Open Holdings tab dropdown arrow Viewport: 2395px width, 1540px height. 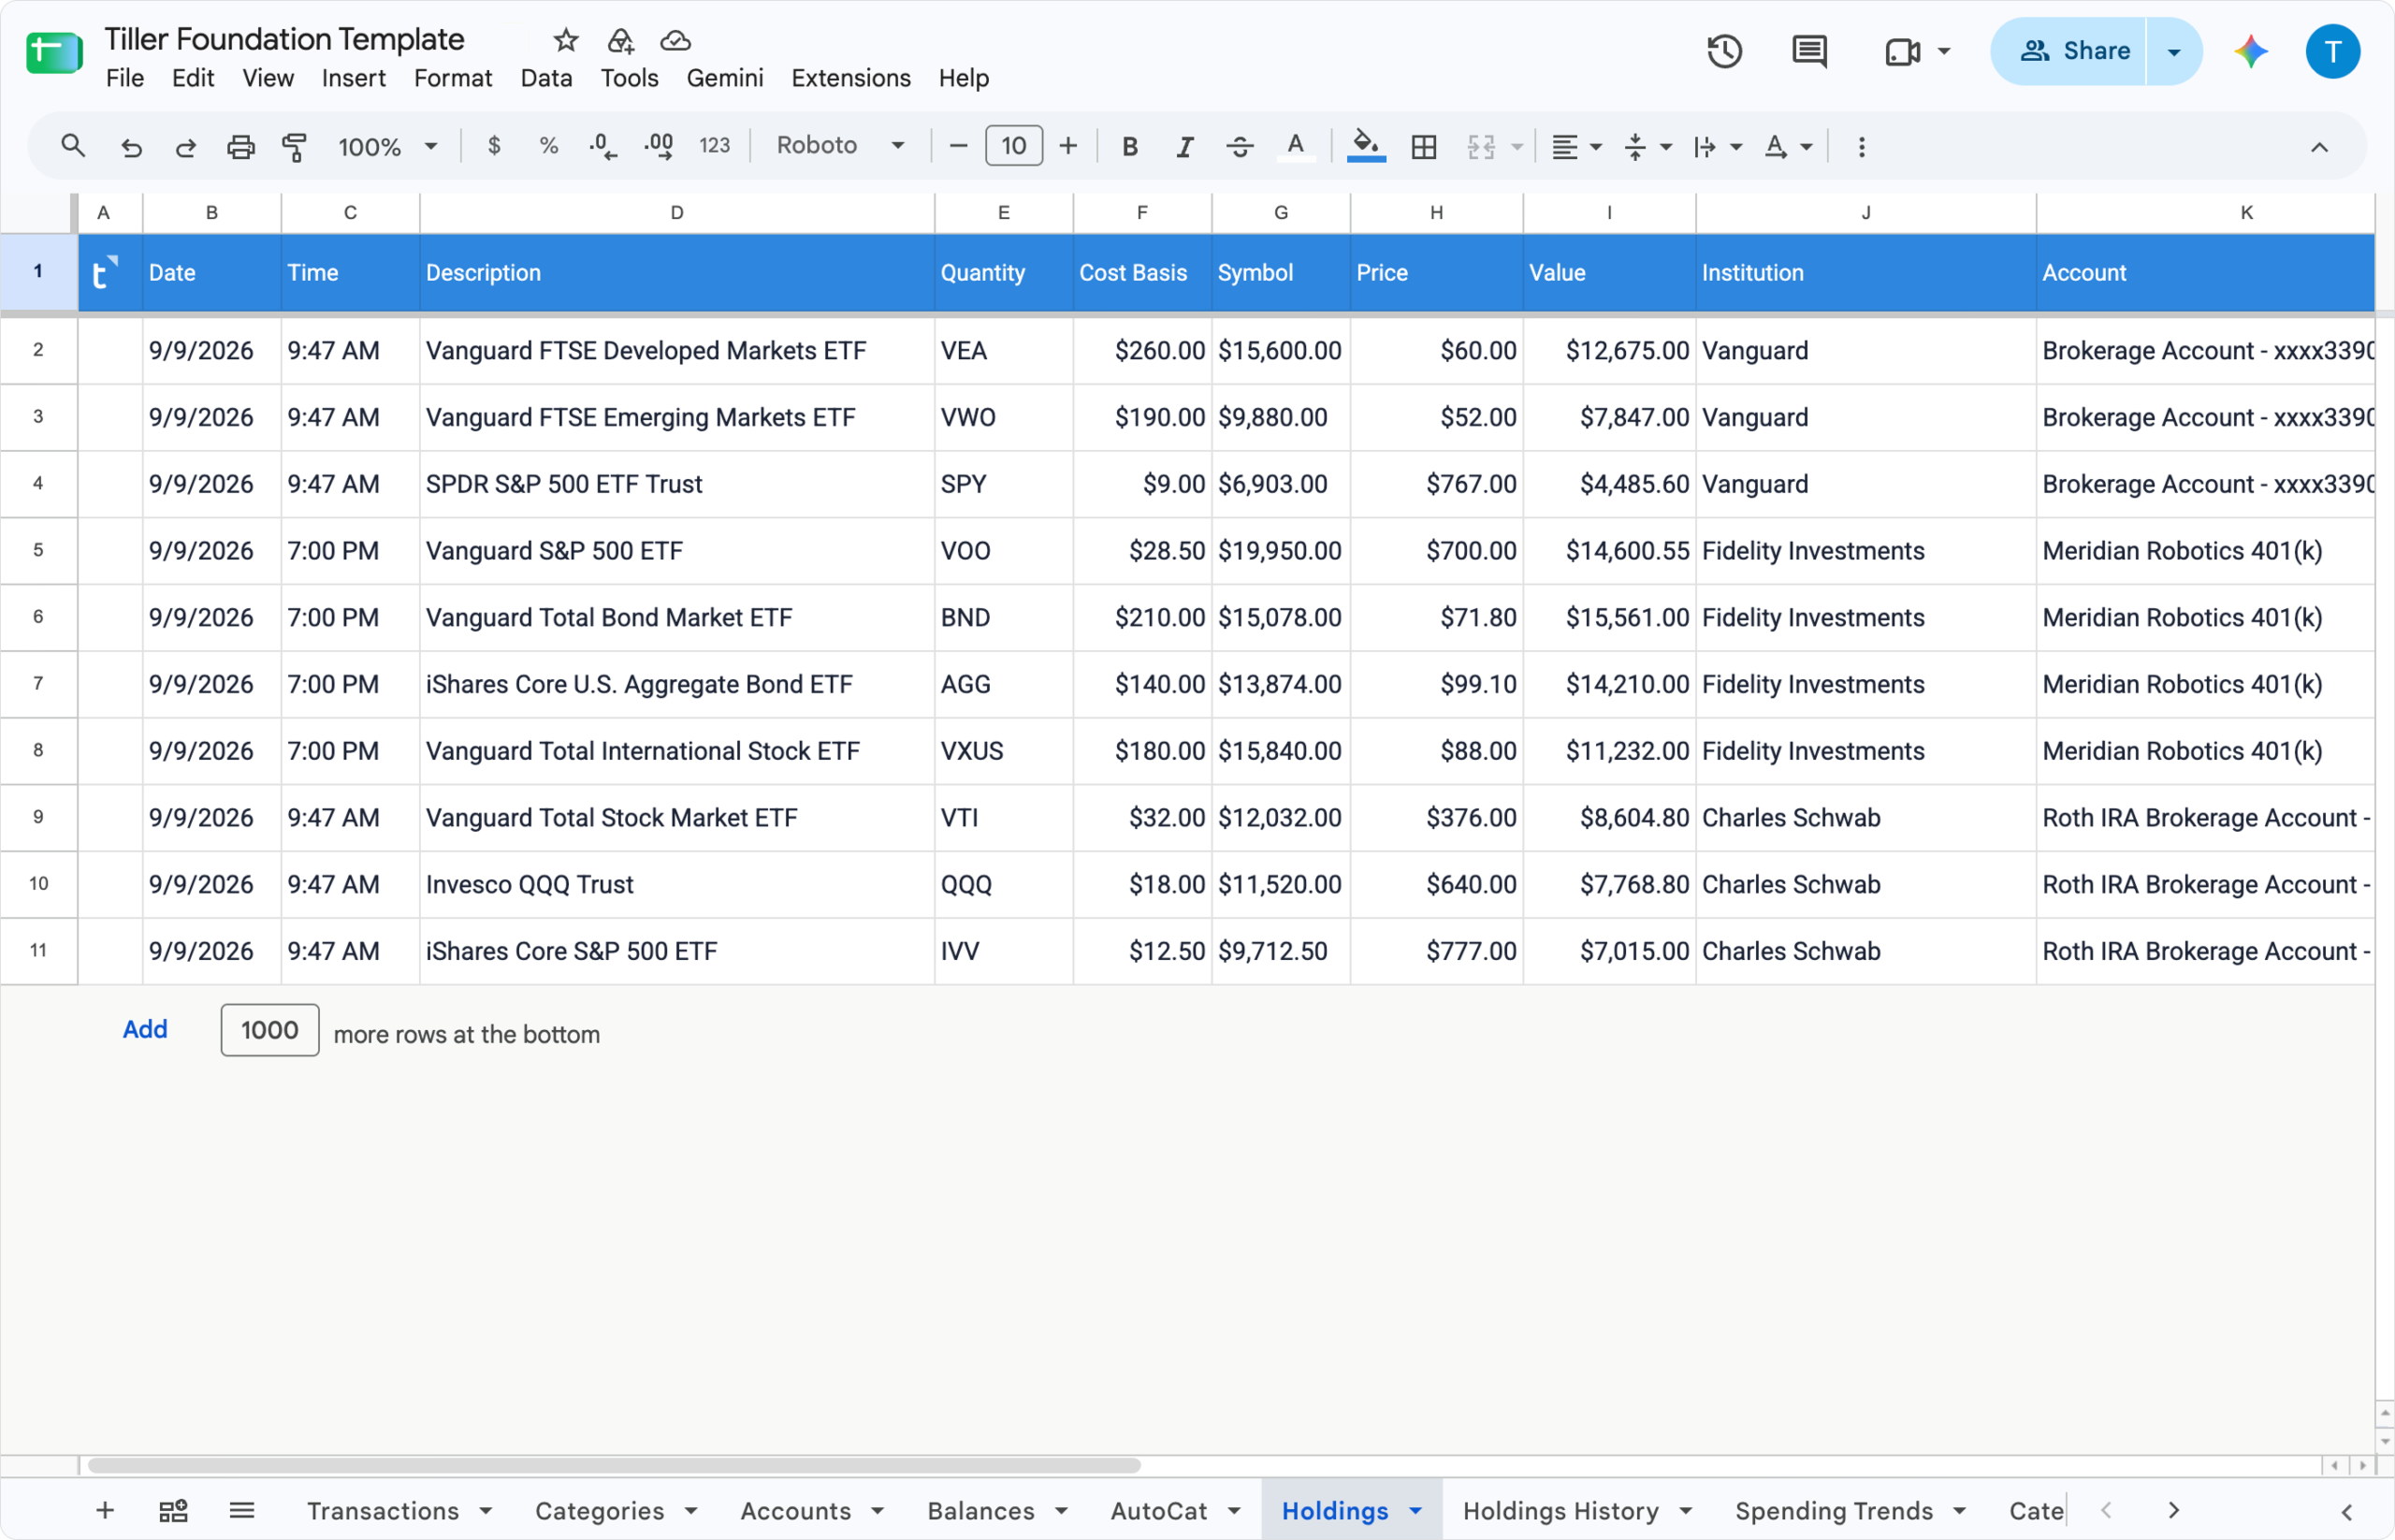[x=1415, y=1510]
